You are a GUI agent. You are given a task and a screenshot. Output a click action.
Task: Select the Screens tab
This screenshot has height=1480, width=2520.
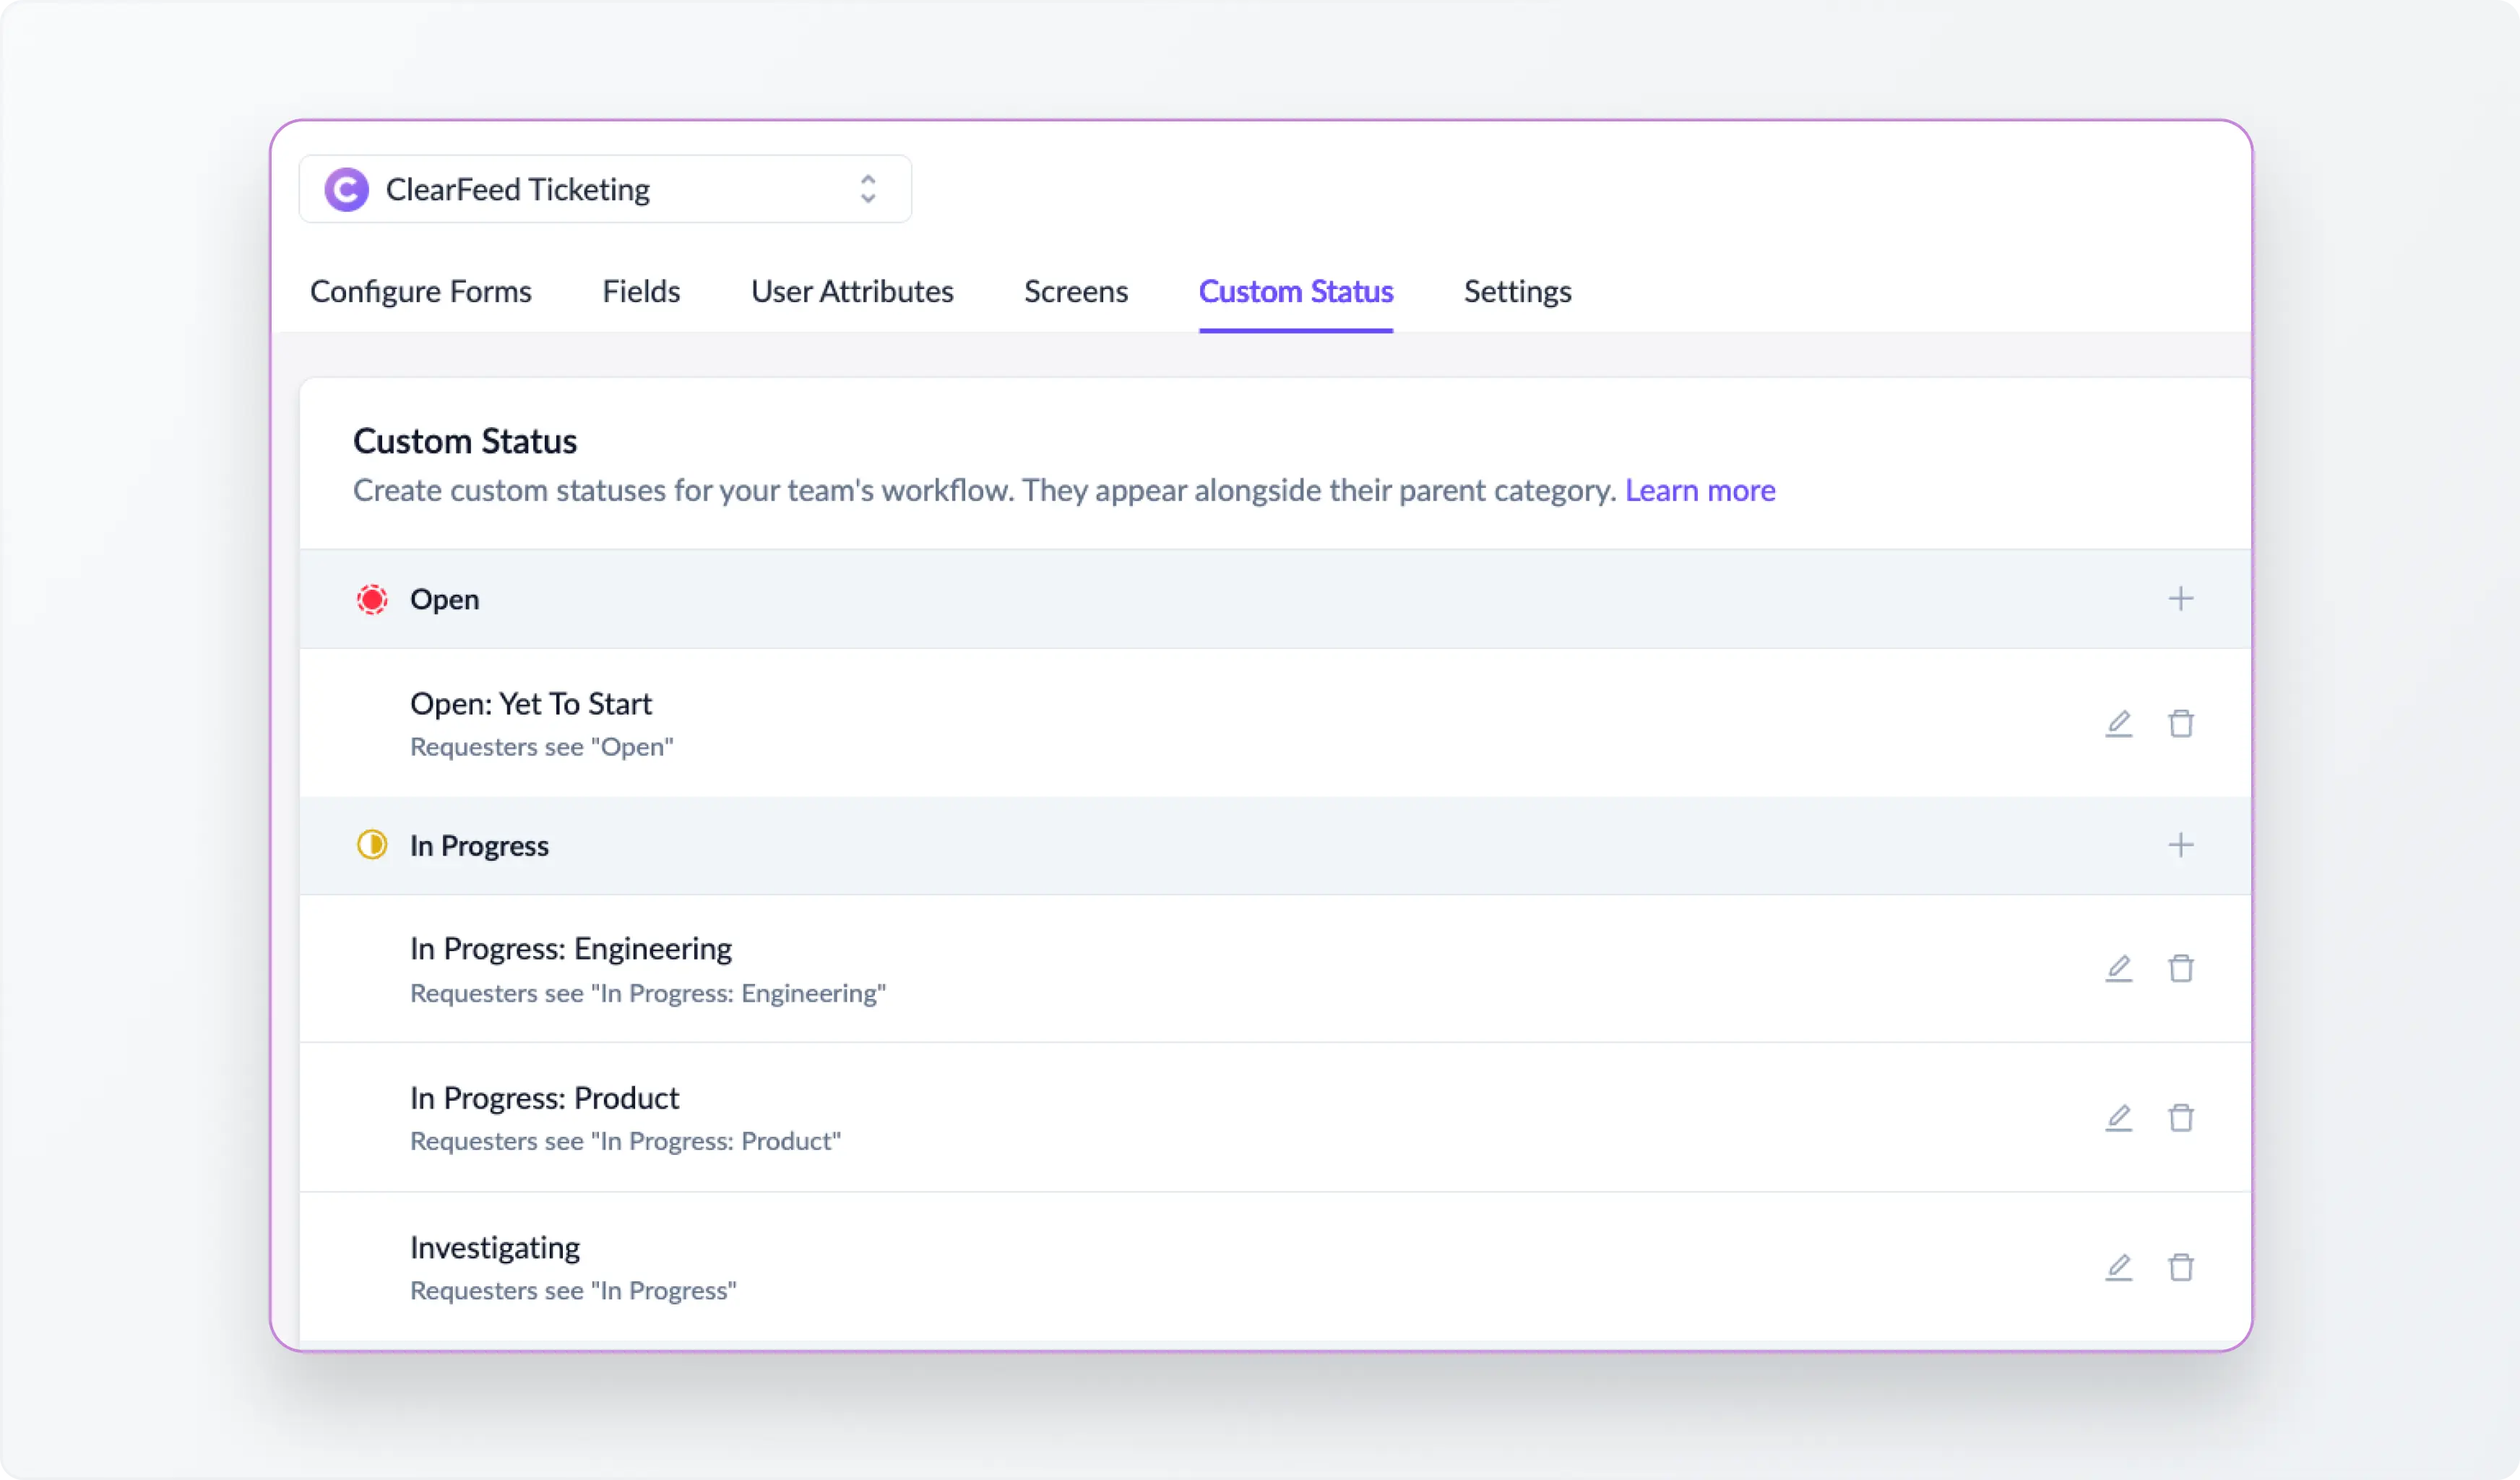pyautogui.click(x=1076, y=291)
